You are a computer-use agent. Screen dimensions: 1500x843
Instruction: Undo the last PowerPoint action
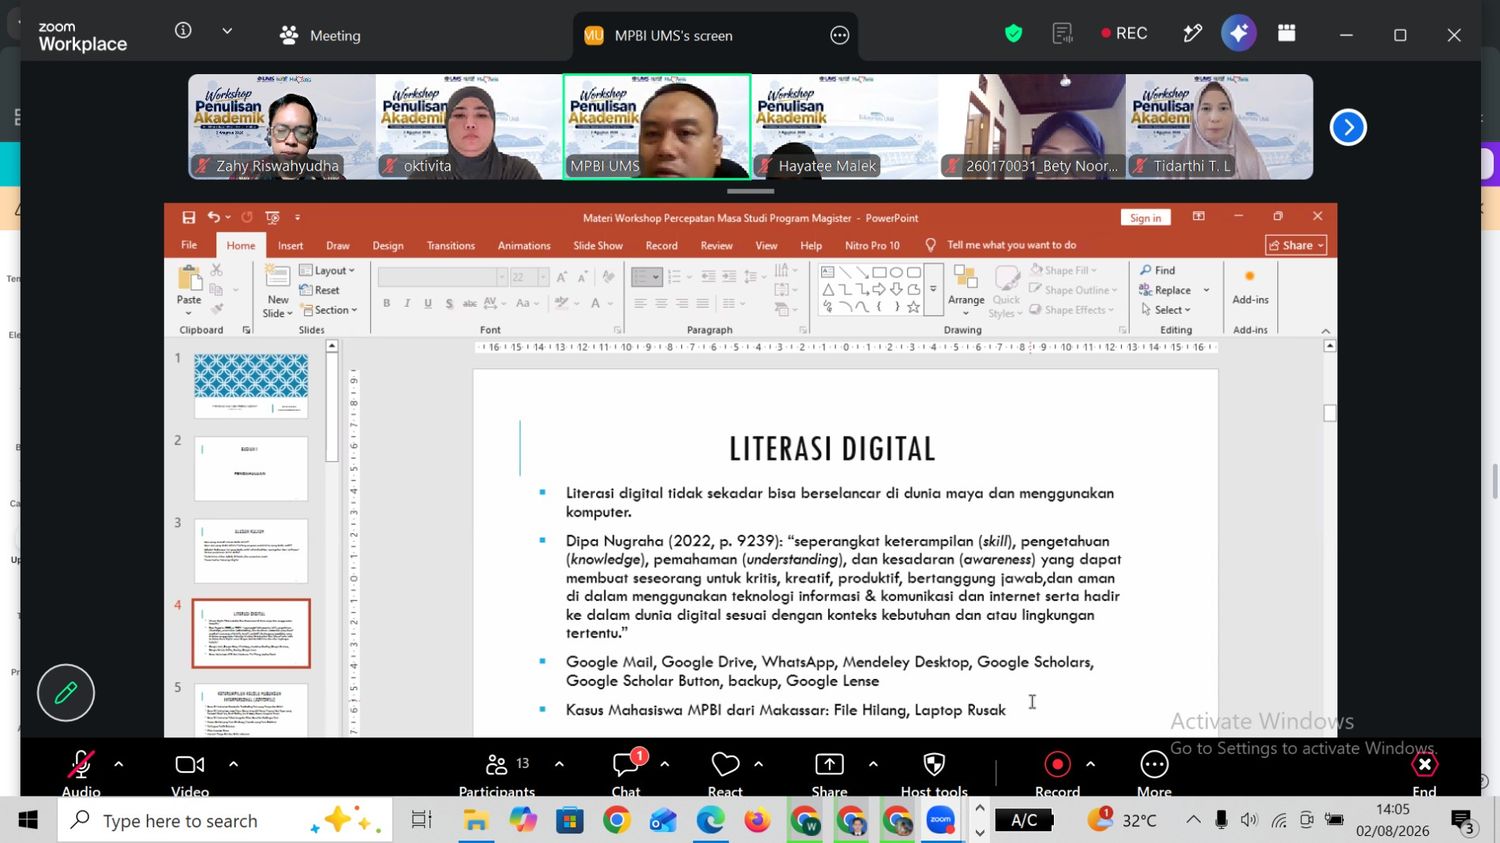213,217
